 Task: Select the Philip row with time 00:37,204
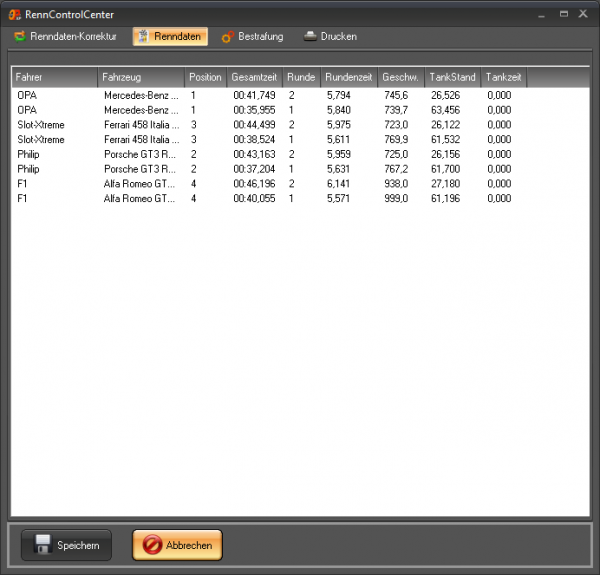point(300,169)
